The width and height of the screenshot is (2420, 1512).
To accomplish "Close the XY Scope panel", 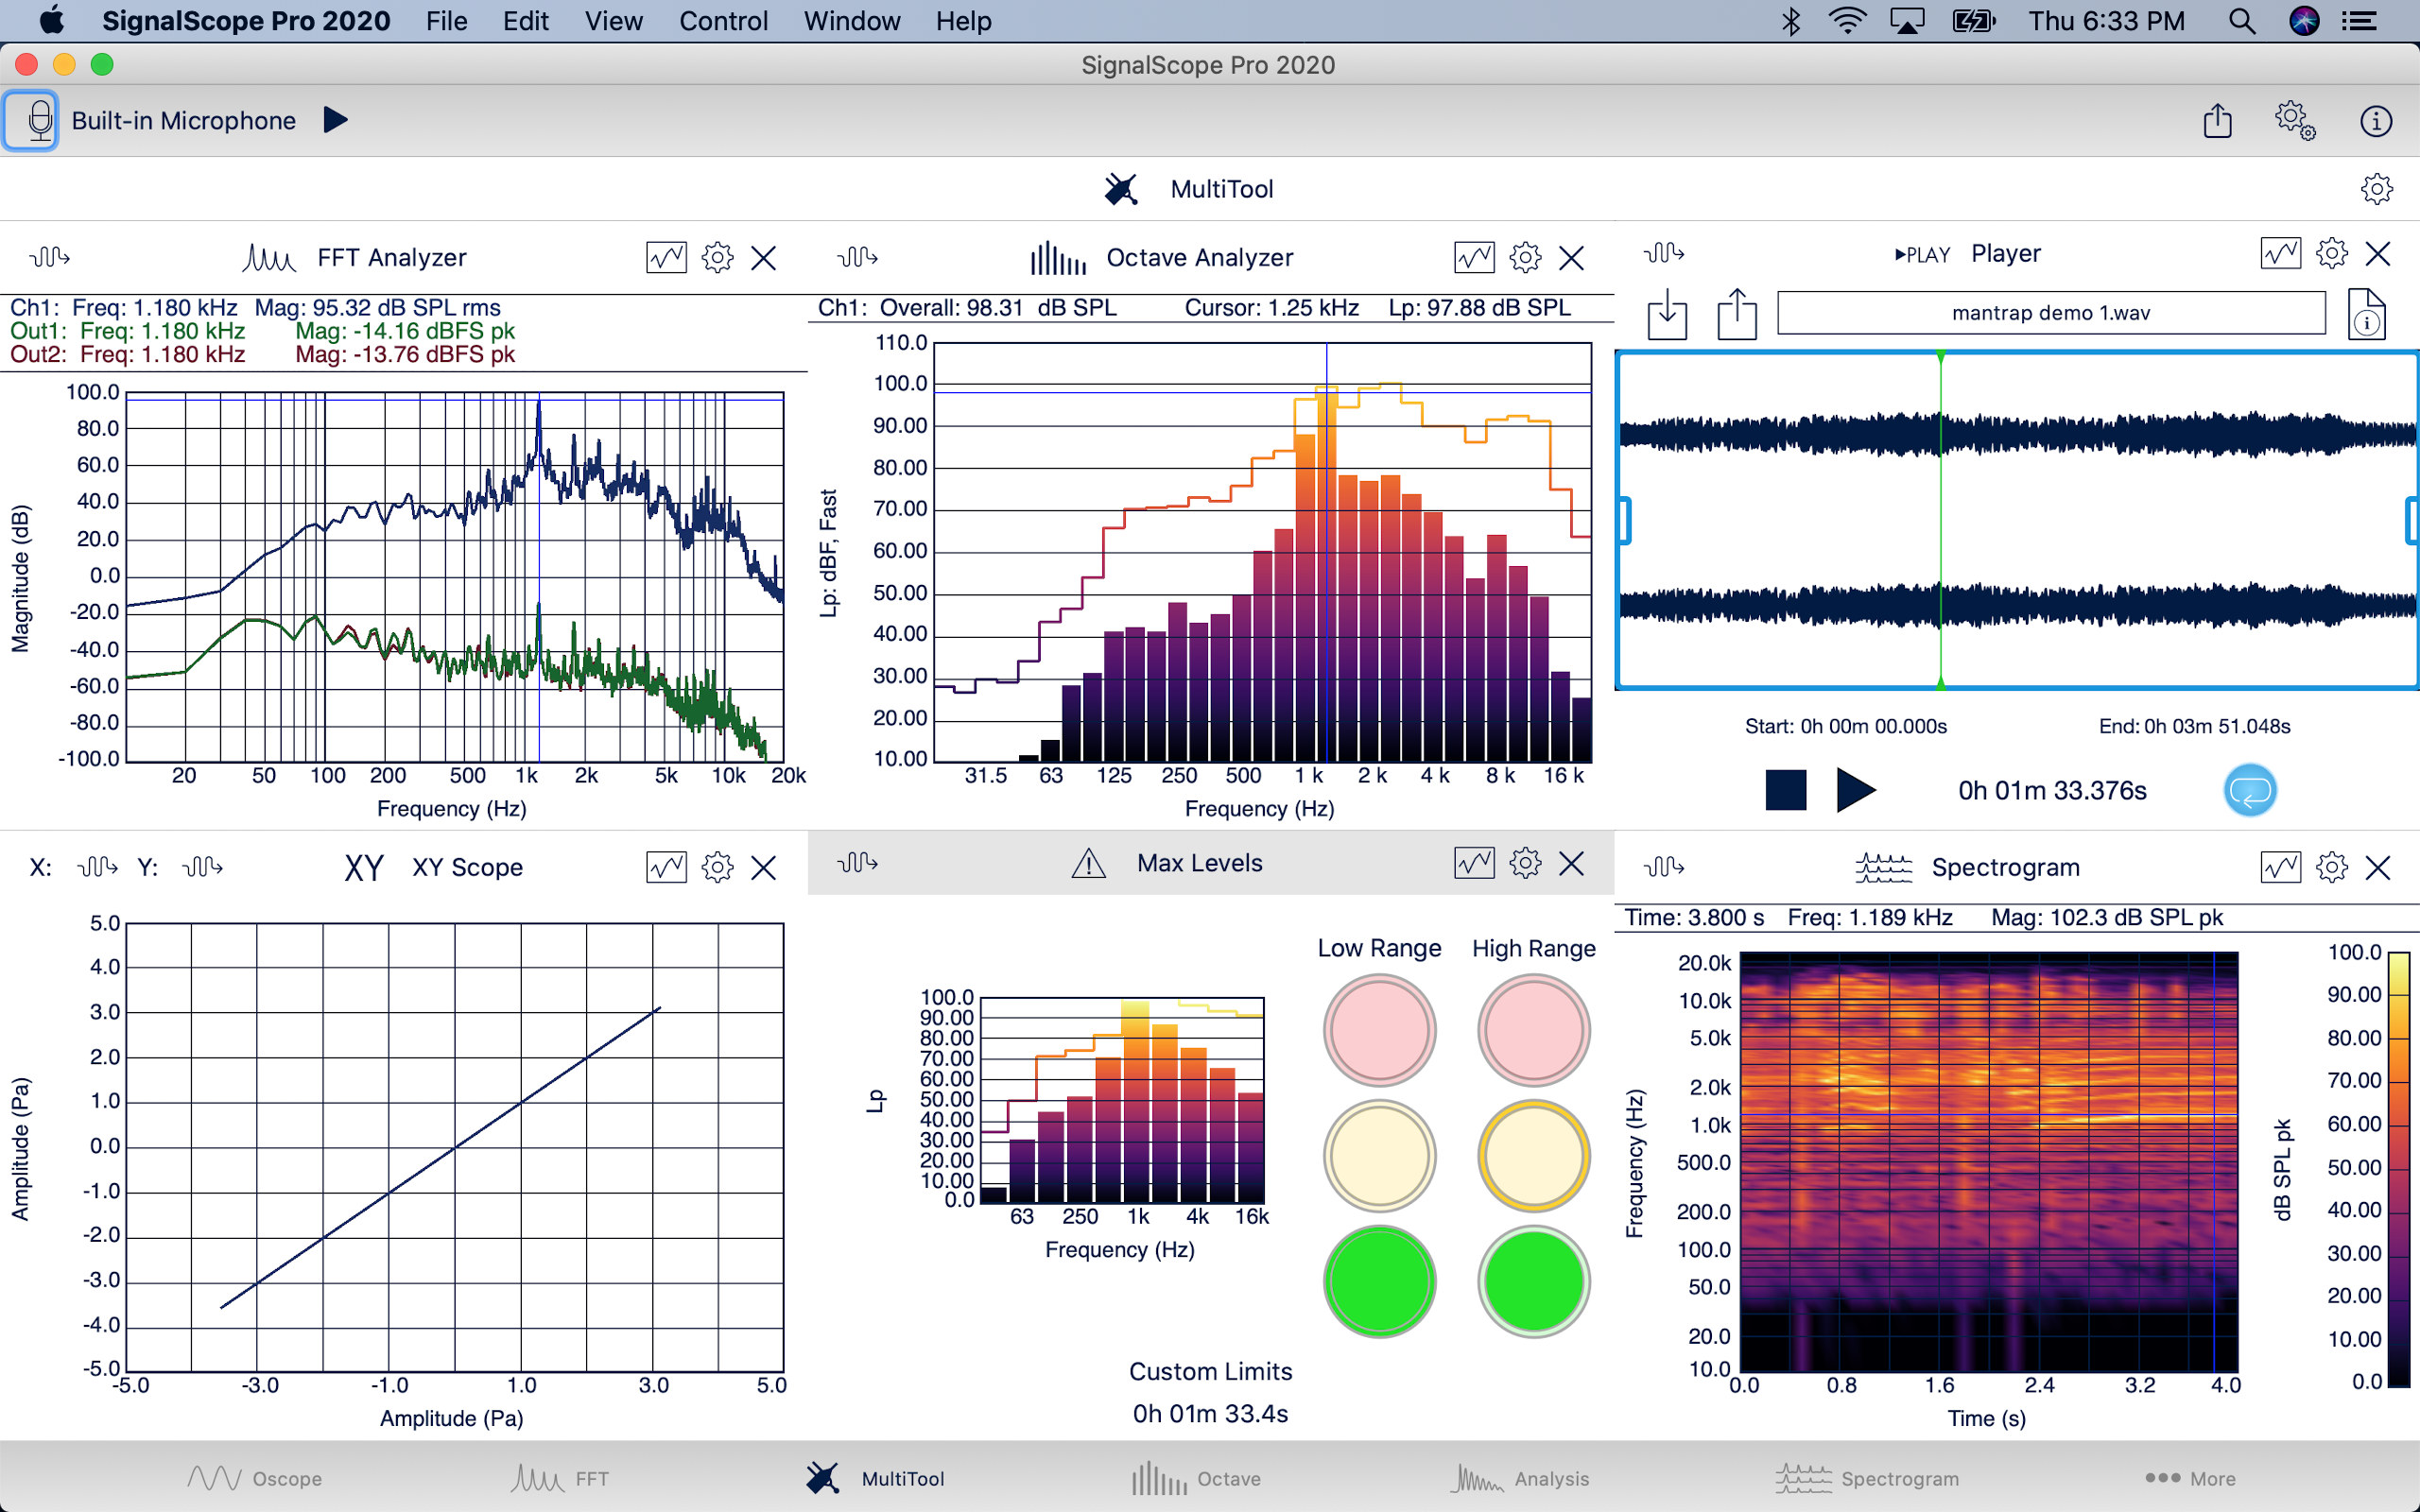I will click(764, 867).
